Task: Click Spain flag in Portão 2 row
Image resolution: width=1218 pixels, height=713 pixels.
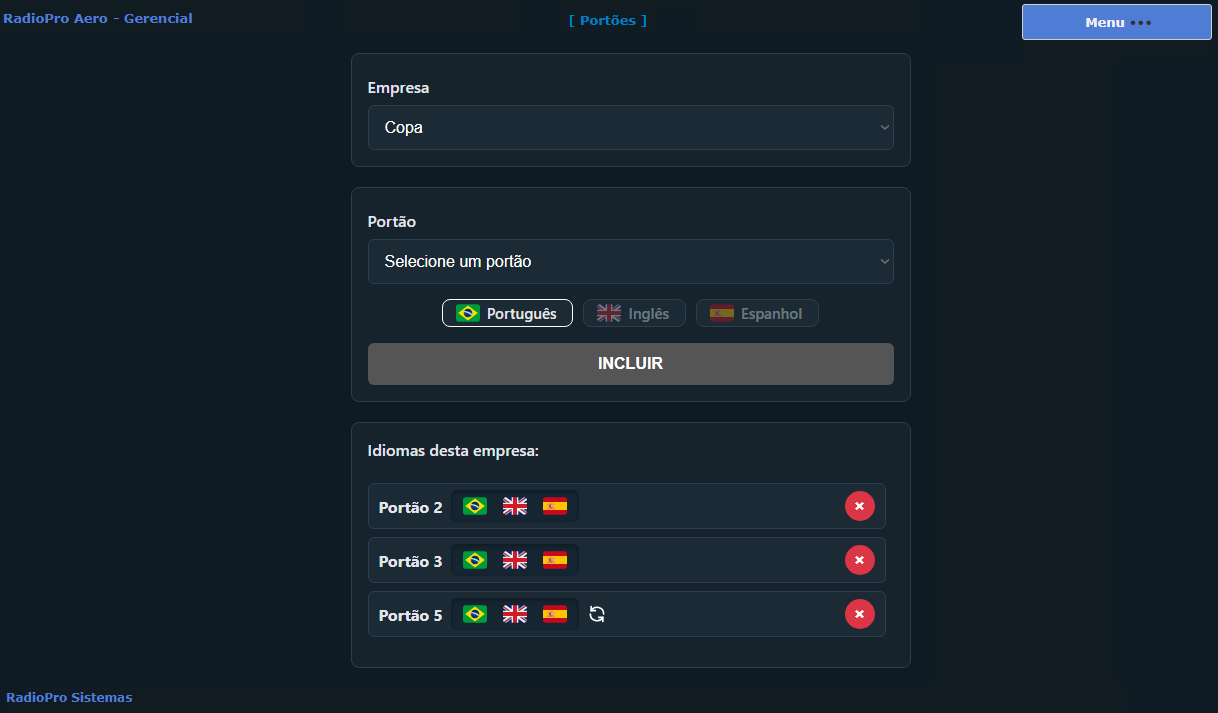Action: [555, 506]
